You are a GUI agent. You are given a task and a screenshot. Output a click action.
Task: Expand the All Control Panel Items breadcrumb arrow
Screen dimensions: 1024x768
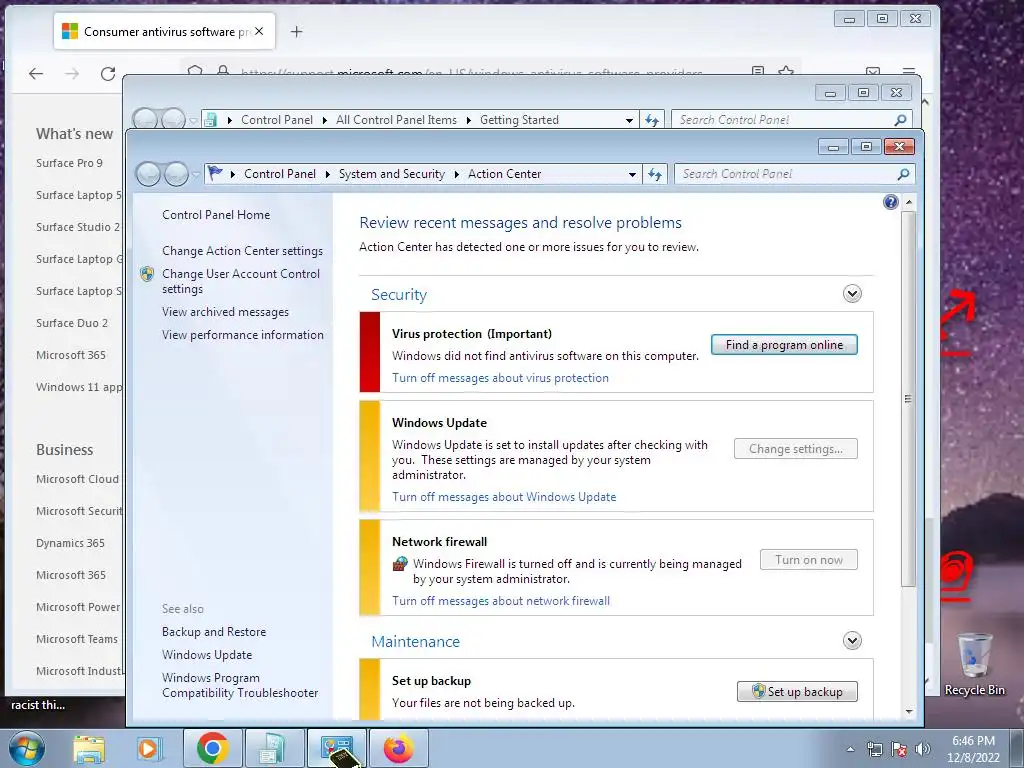click(468, 120)
